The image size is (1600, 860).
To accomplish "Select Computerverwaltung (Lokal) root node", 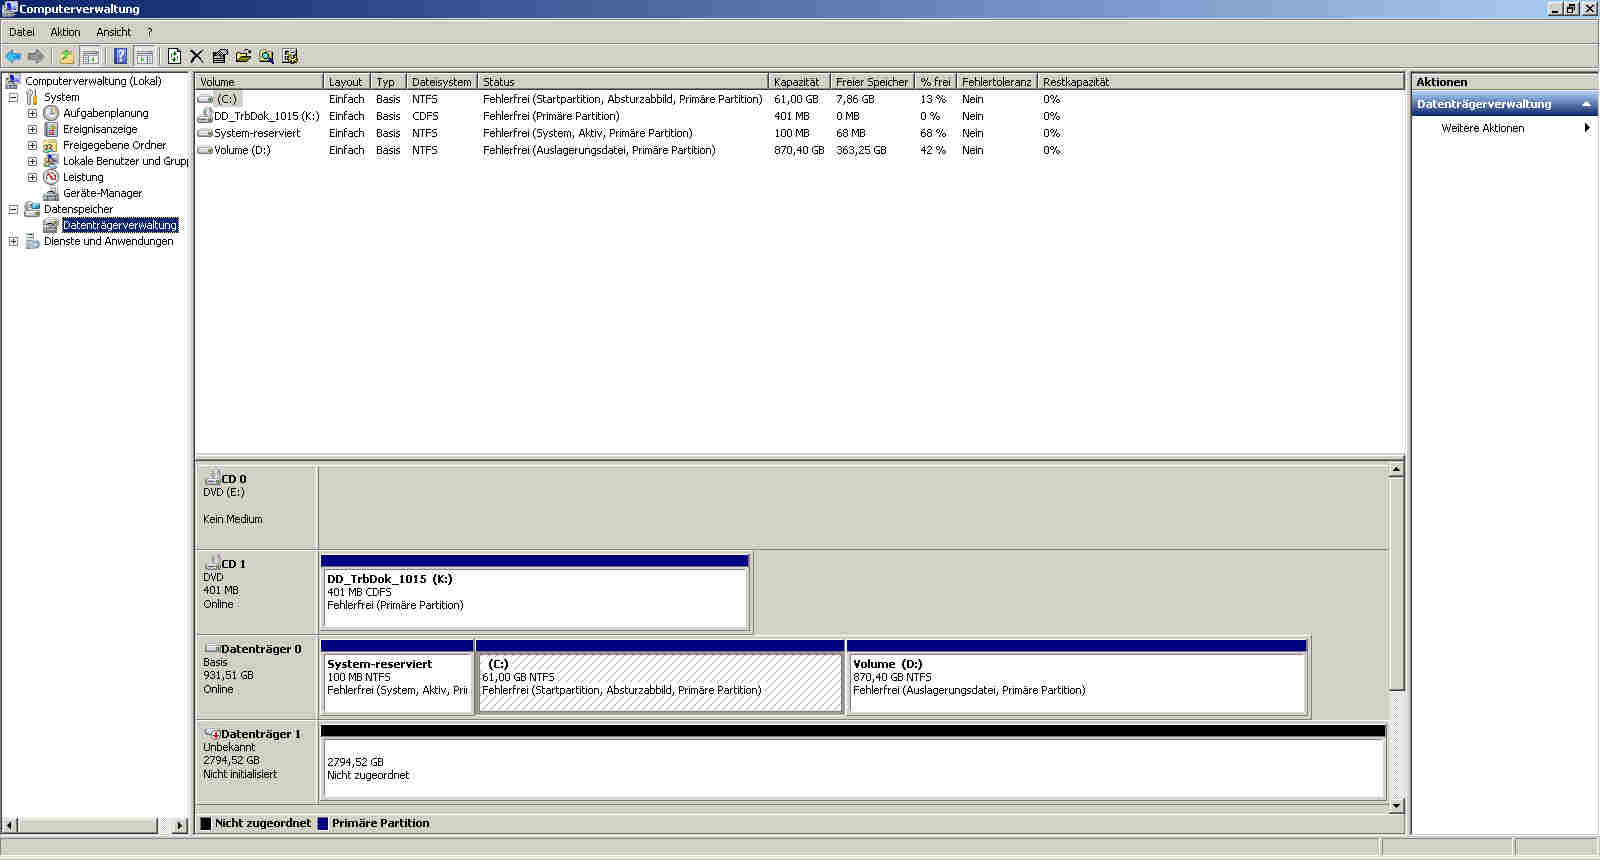I will point(93,81).
